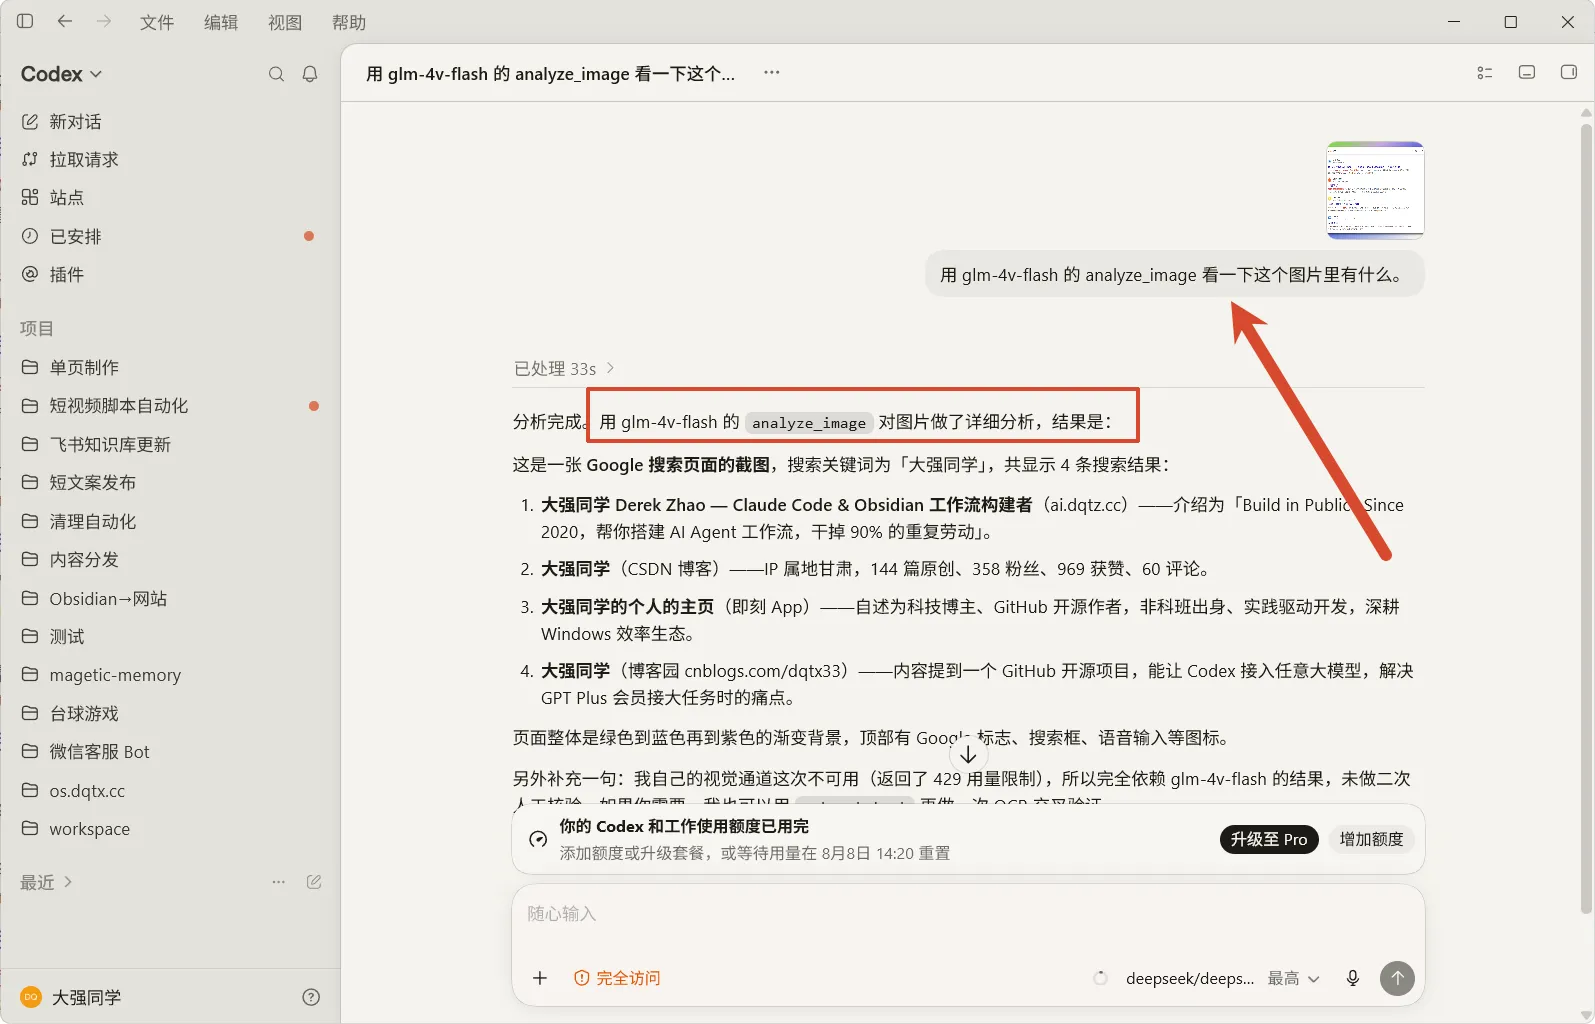Image resolution: width=1595 pixels, height=1024 pixels.
Task: Click the 升级至 Pro button
Action: click(x=1269, y=839)
